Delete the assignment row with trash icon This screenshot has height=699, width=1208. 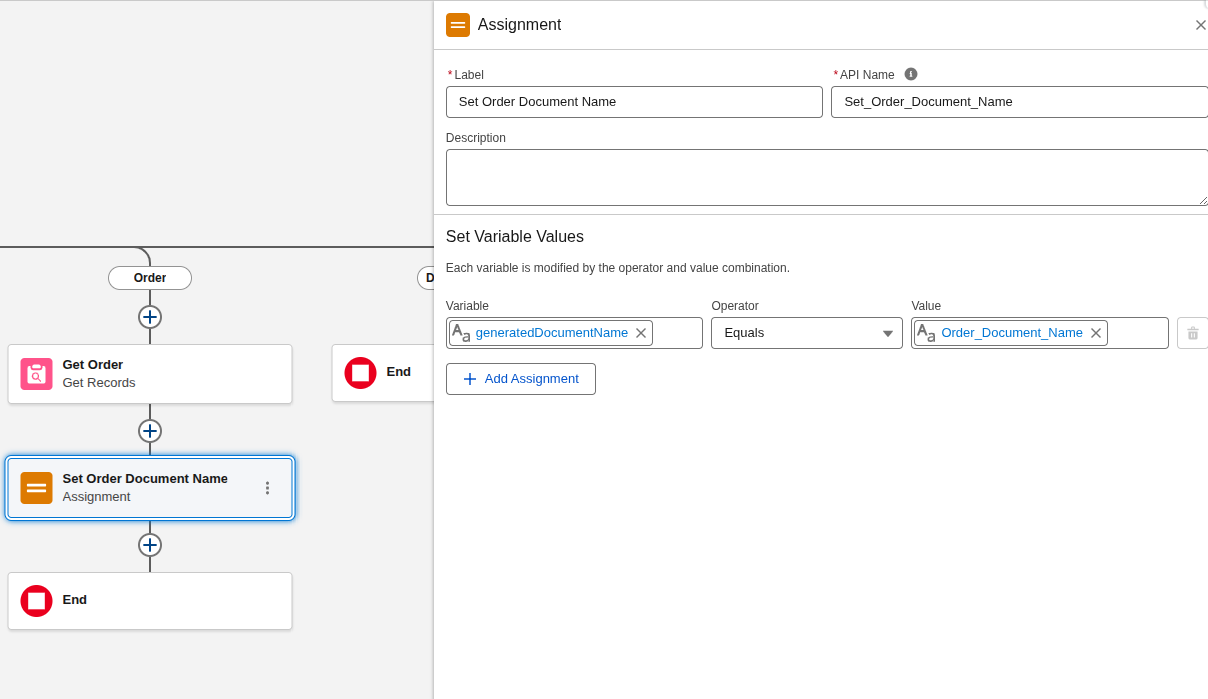coord(1192,333)
